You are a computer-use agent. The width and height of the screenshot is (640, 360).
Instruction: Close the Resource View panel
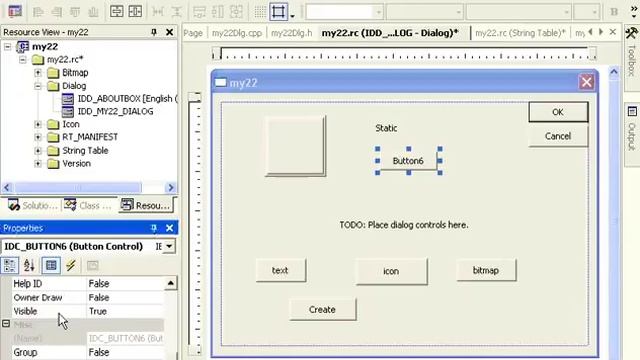coord(169,32)
